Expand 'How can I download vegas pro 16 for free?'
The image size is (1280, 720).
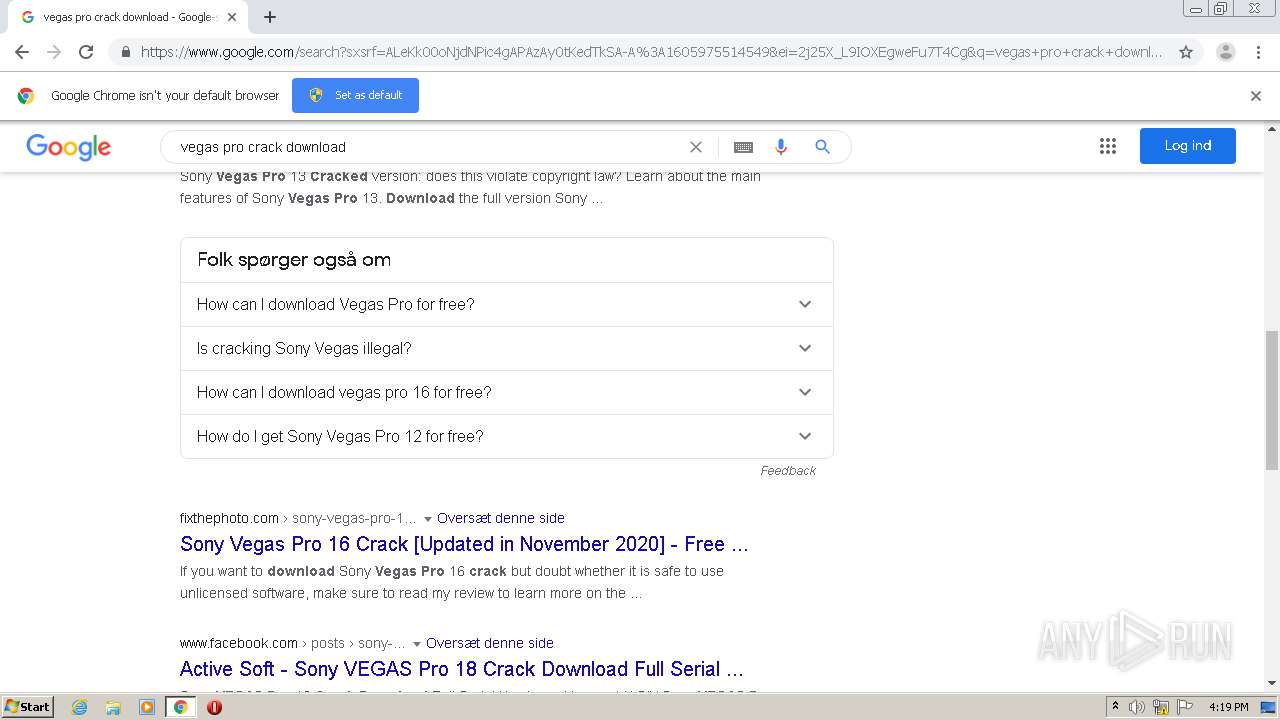pyautogui.click(x=507, y=392)
